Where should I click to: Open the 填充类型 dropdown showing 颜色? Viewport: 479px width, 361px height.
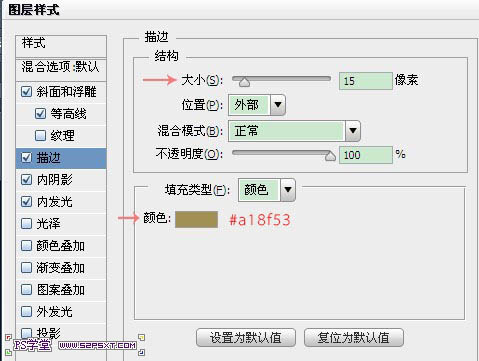(267, 190)
